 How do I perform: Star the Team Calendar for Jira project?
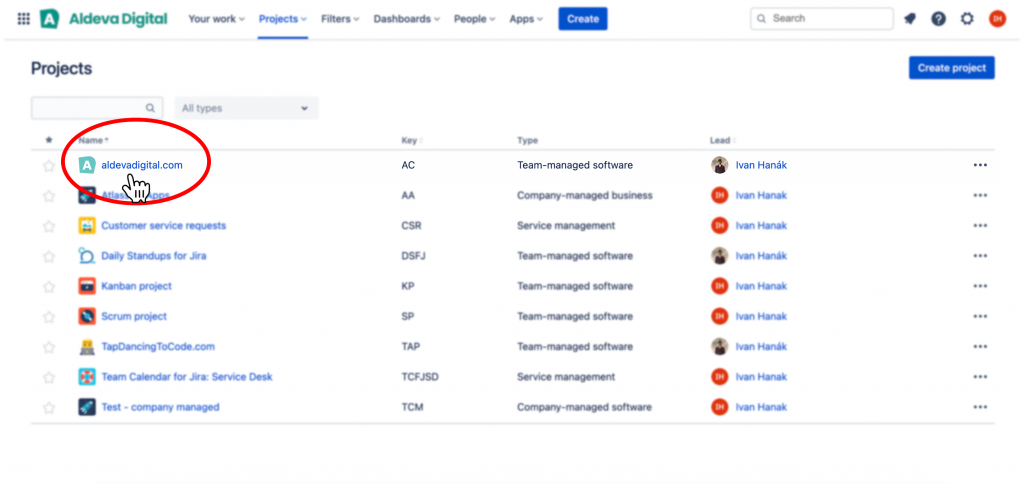coord(49,377)
